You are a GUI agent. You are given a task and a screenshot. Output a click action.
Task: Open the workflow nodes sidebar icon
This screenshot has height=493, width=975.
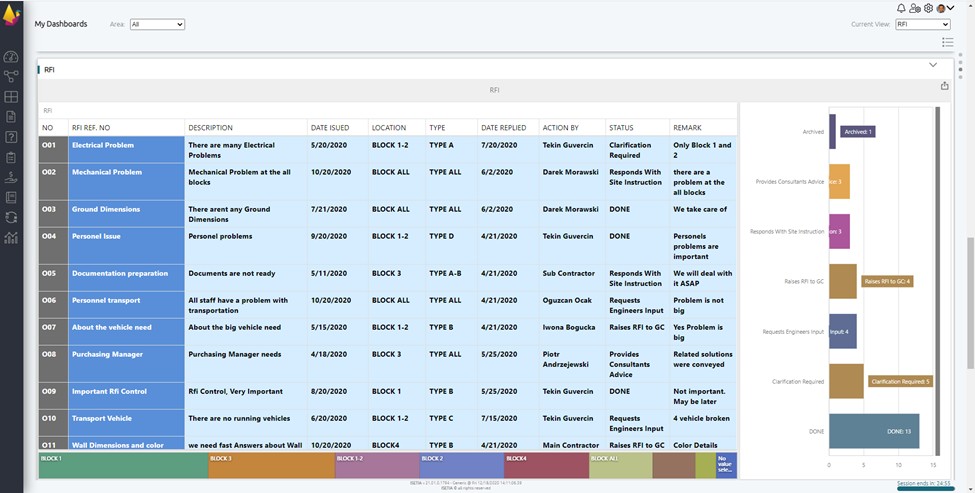coord(11,76)
